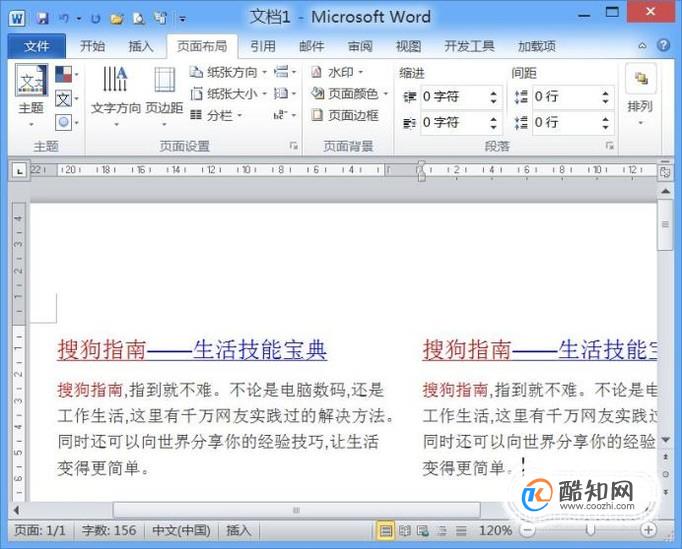682x549 pixels.
Task: Click the Open folder icon in quick access toolbar
Action: [x=117, y=18]
